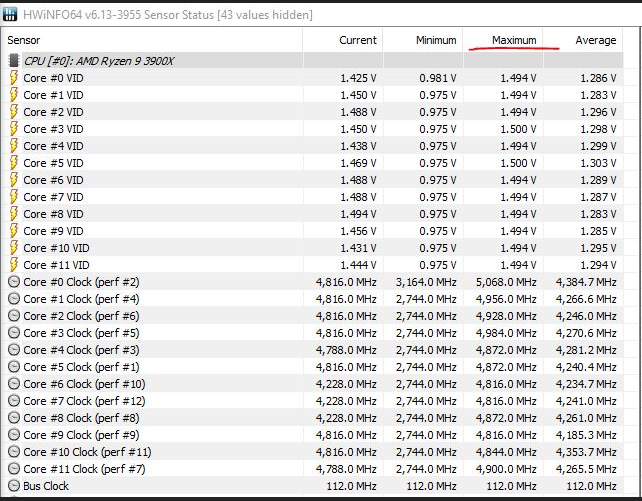This screenshot has width=642, height=501.
Task: Click the 0.981 V minimum value
Action: tap(438, 78)
